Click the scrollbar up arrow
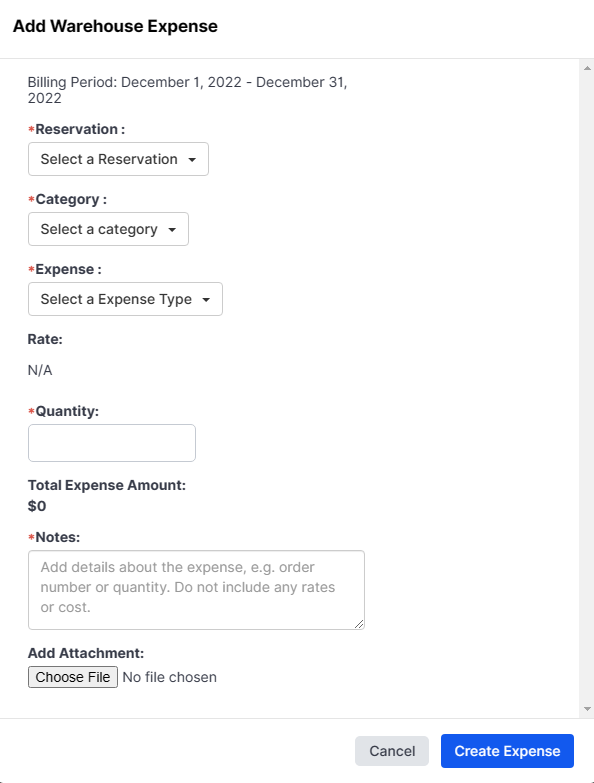This screenshot has width=594, height=783. point(587,68)
